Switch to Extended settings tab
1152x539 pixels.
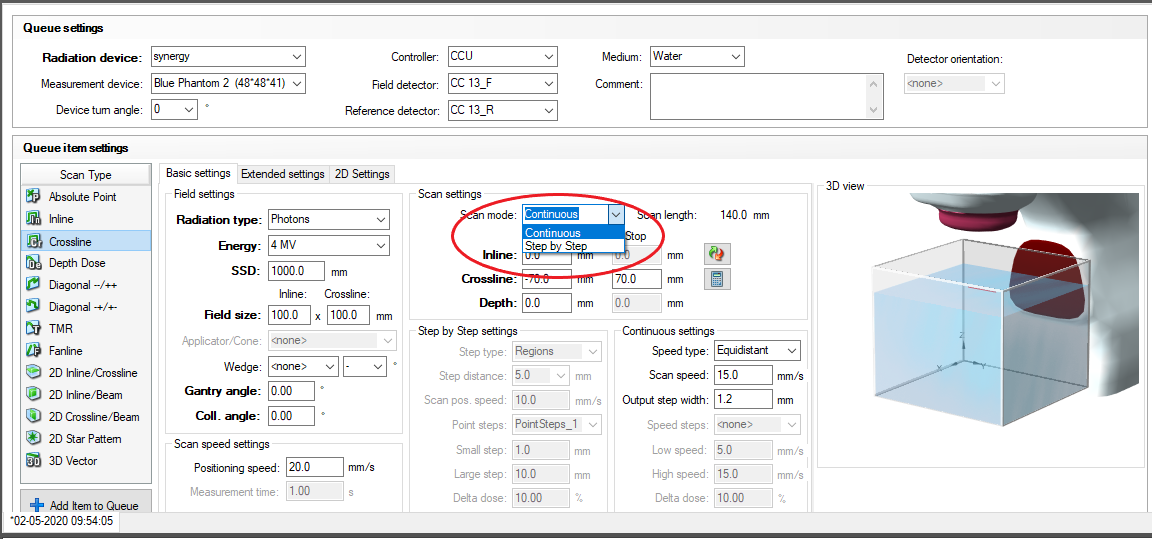pos(283,174)
